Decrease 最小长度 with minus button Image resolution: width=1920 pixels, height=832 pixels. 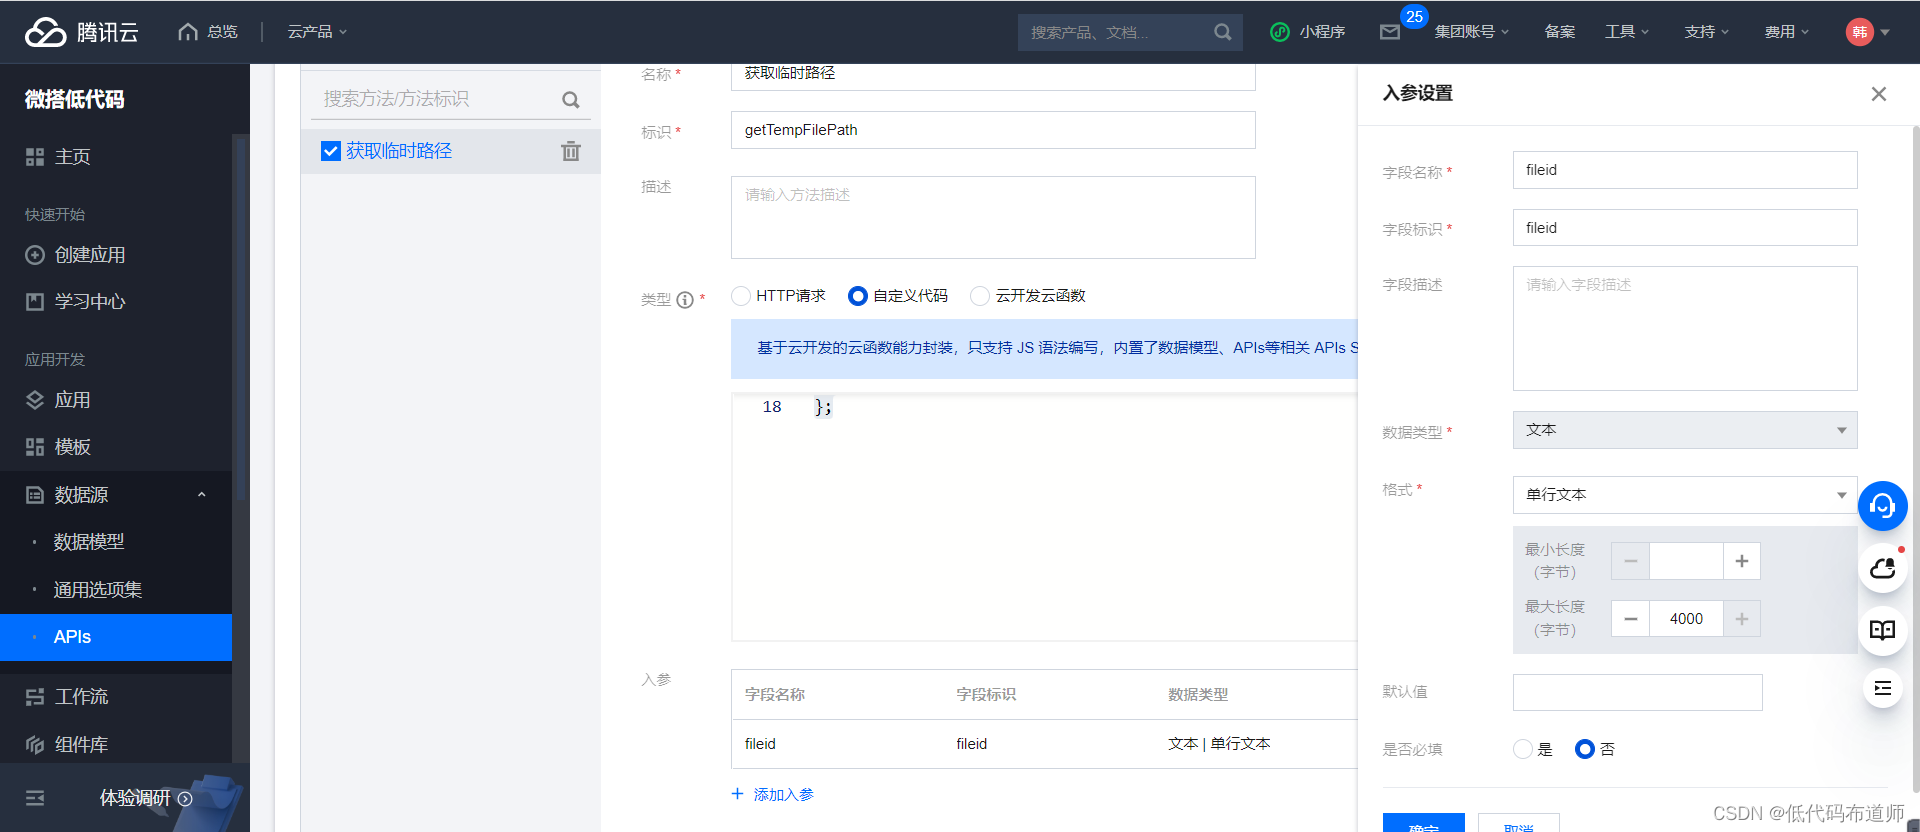pyautogui.click(x=1630, y=561)
